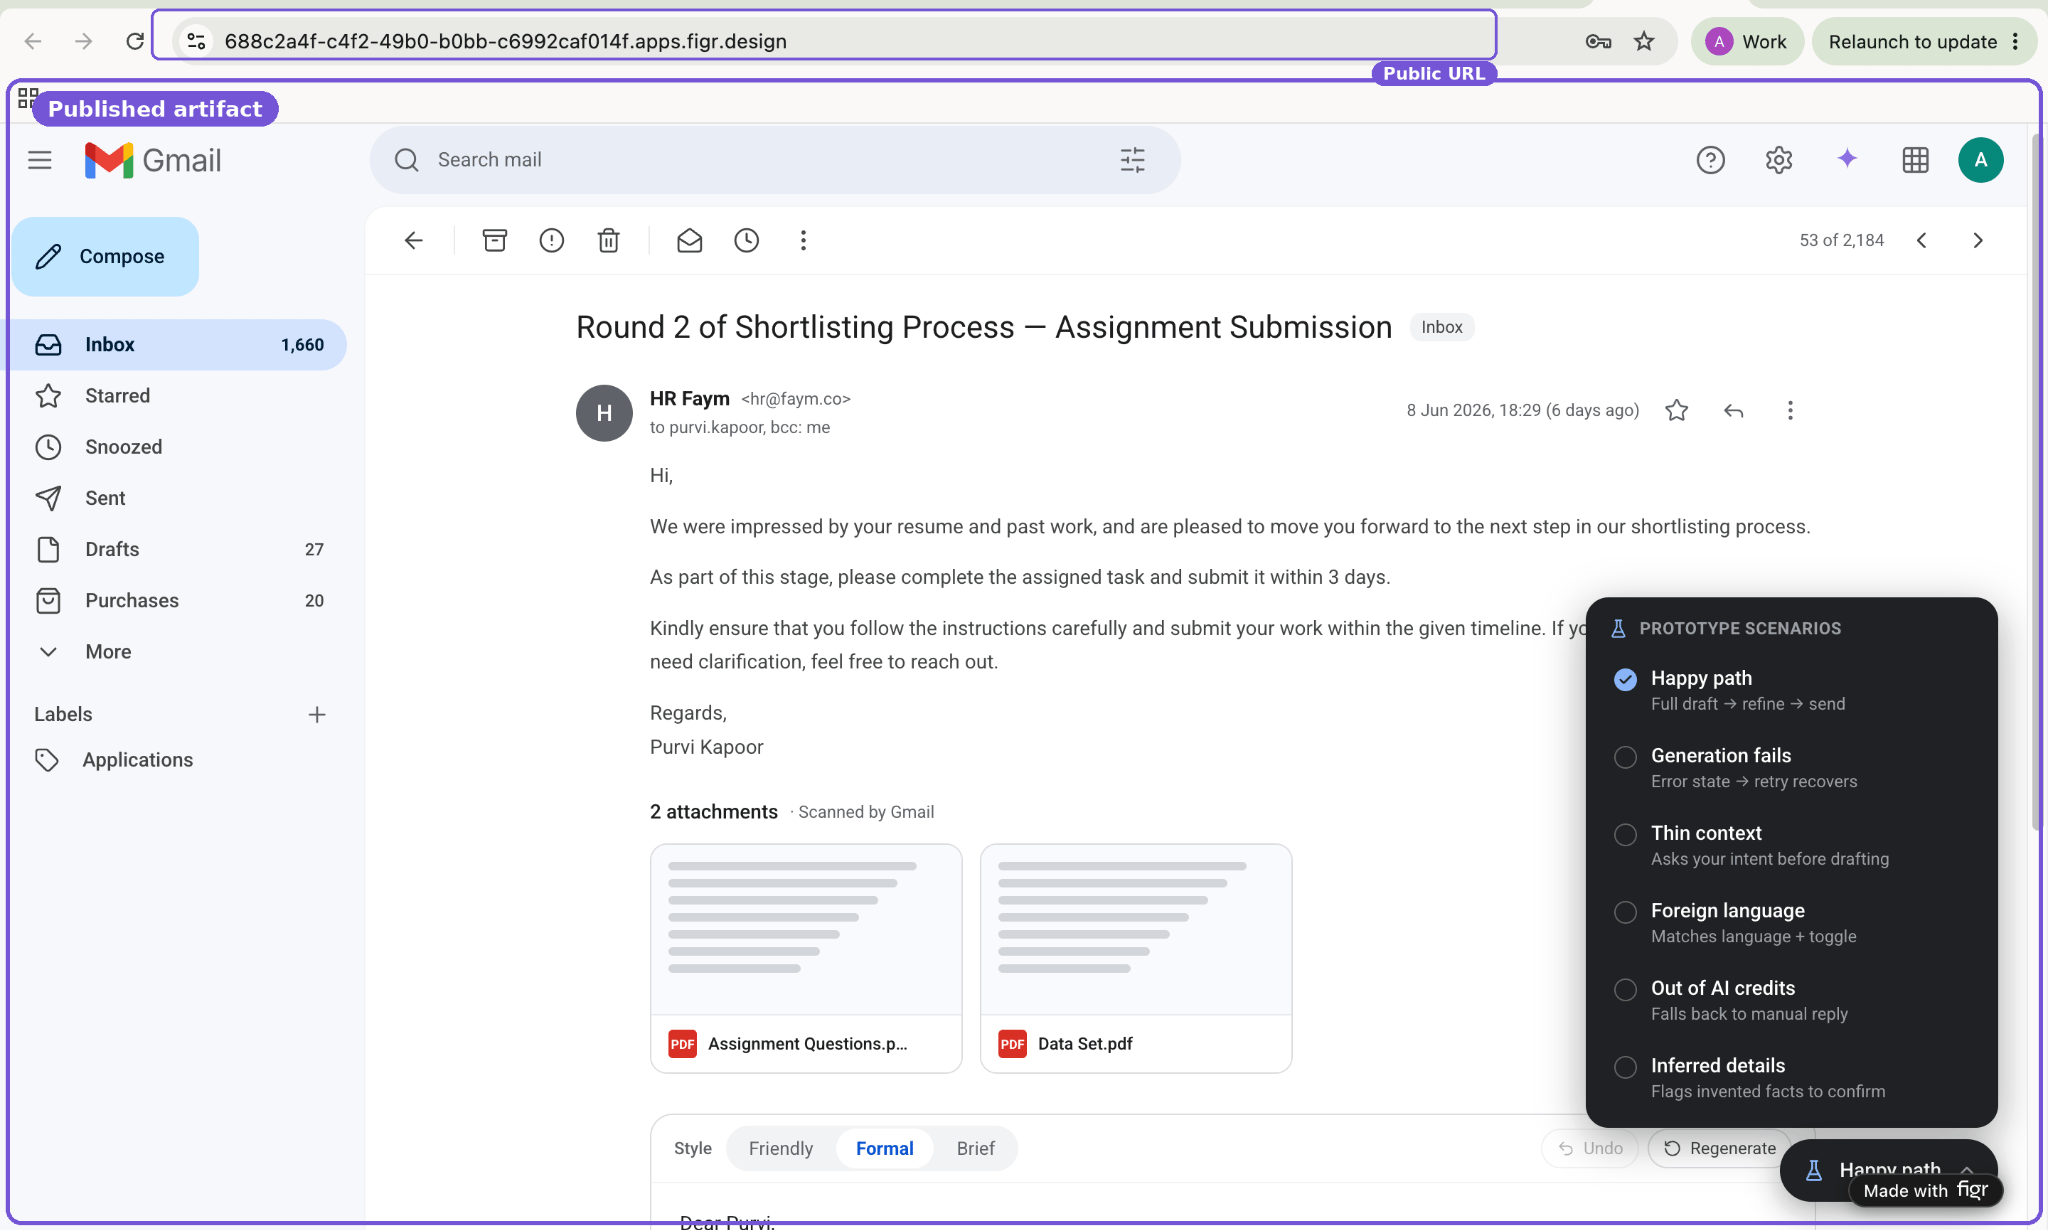Launch the Gemini sparkle assistant
2048x1230 pixels.
click(x=1847, y=158)
